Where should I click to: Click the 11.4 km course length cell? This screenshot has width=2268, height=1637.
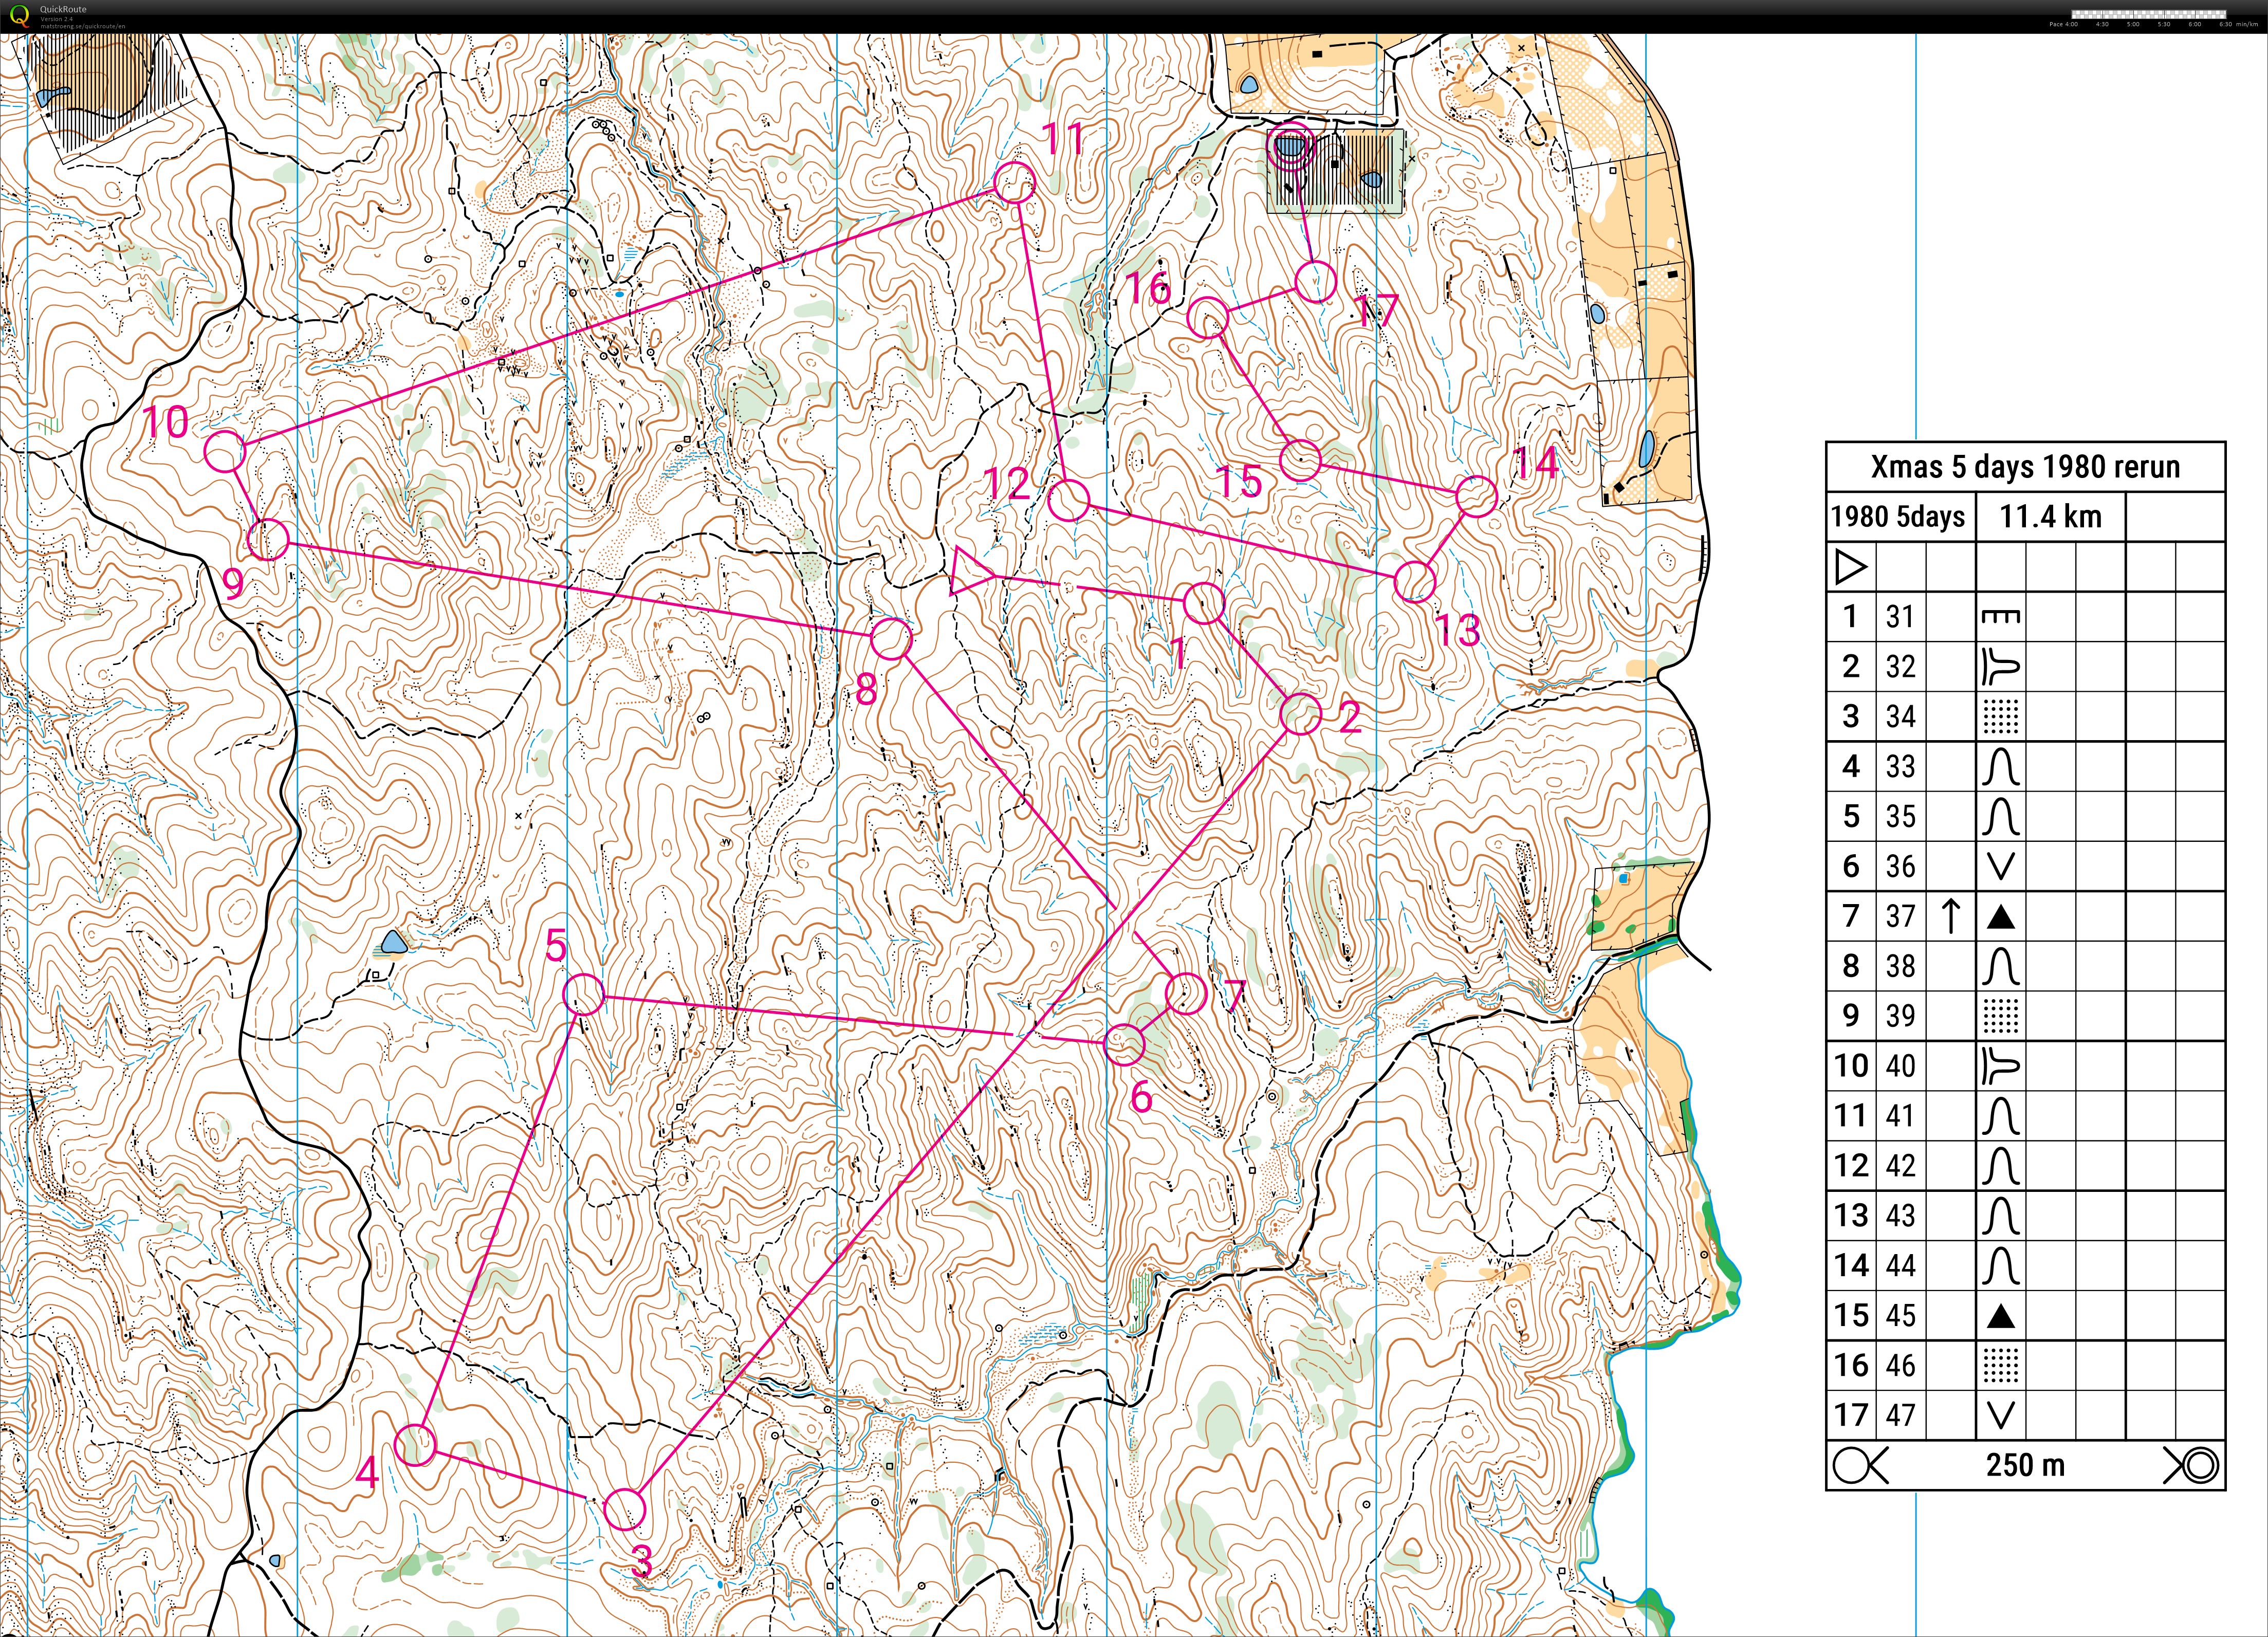point(2050,517)
